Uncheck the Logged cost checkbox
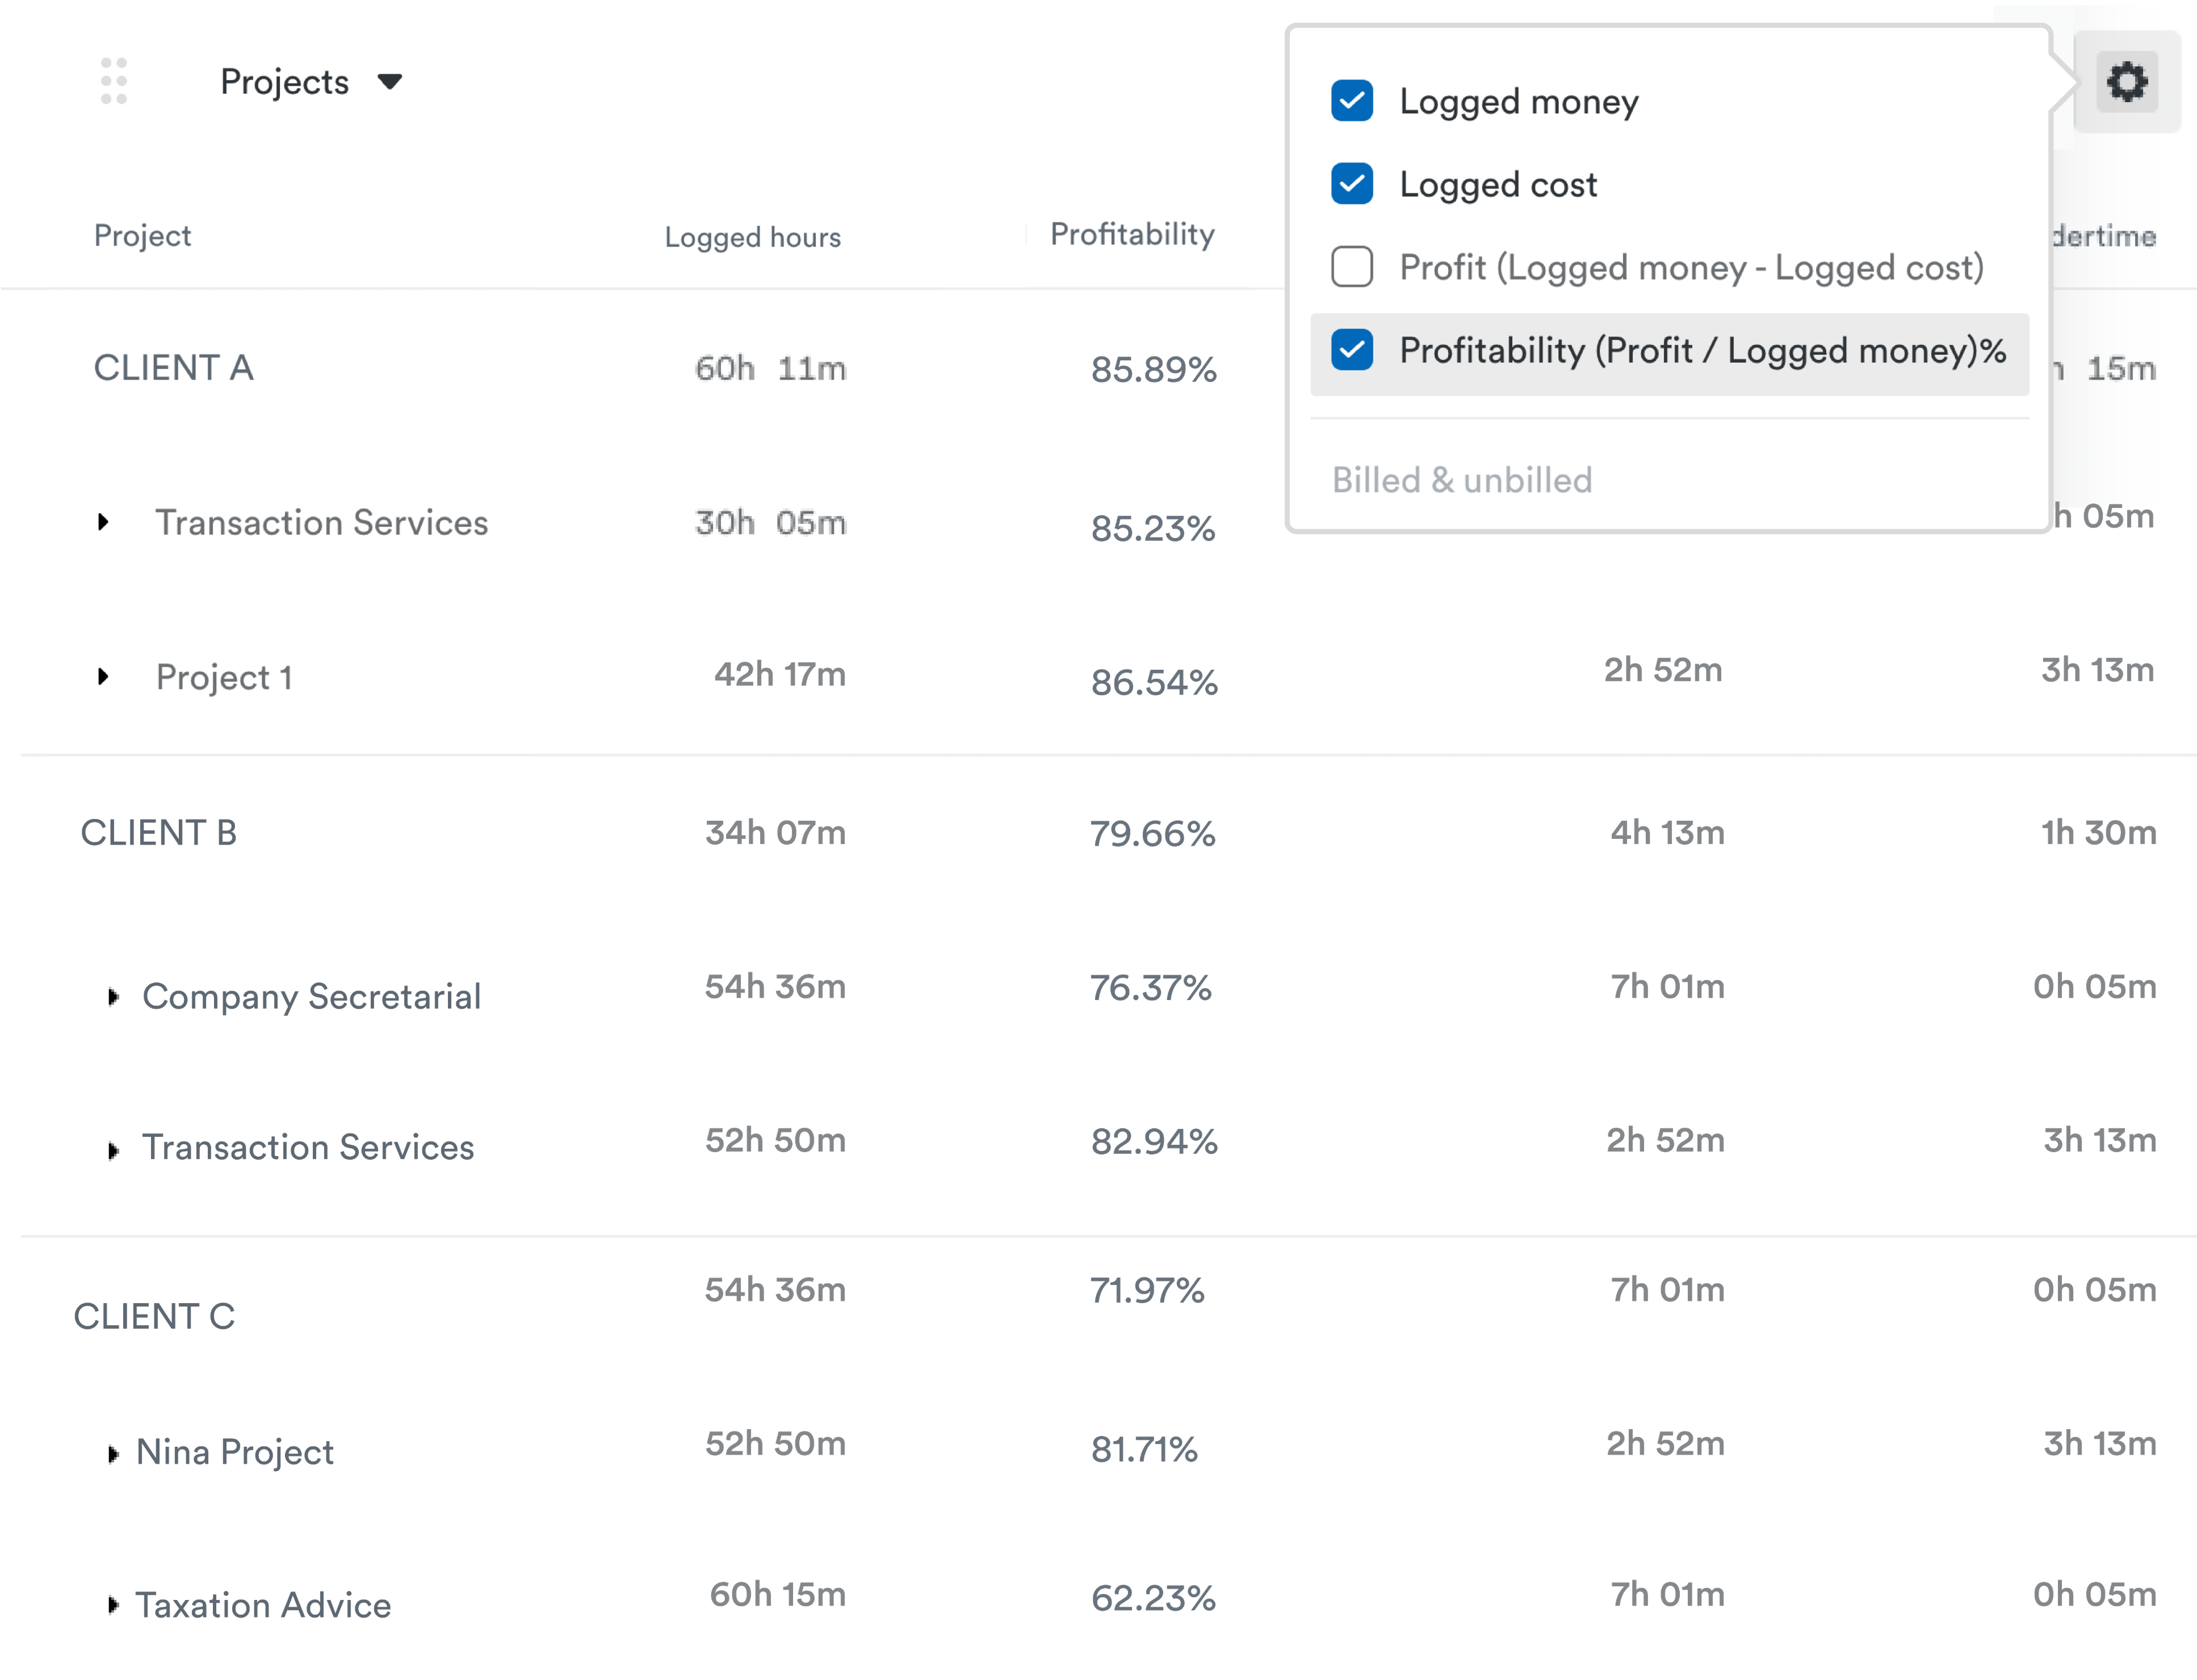 (1352, 184)
